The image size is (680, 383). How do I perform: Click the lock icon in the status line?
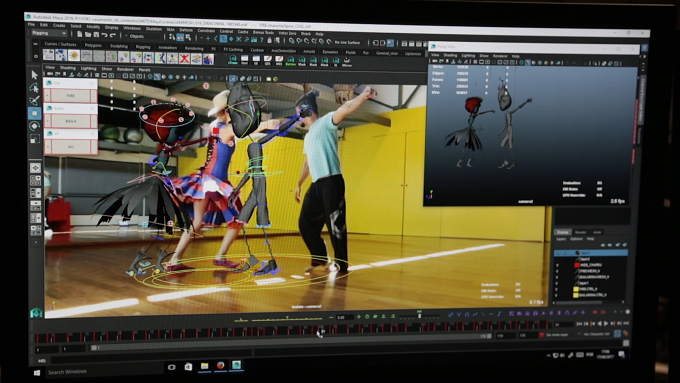(x=269, y=40)
